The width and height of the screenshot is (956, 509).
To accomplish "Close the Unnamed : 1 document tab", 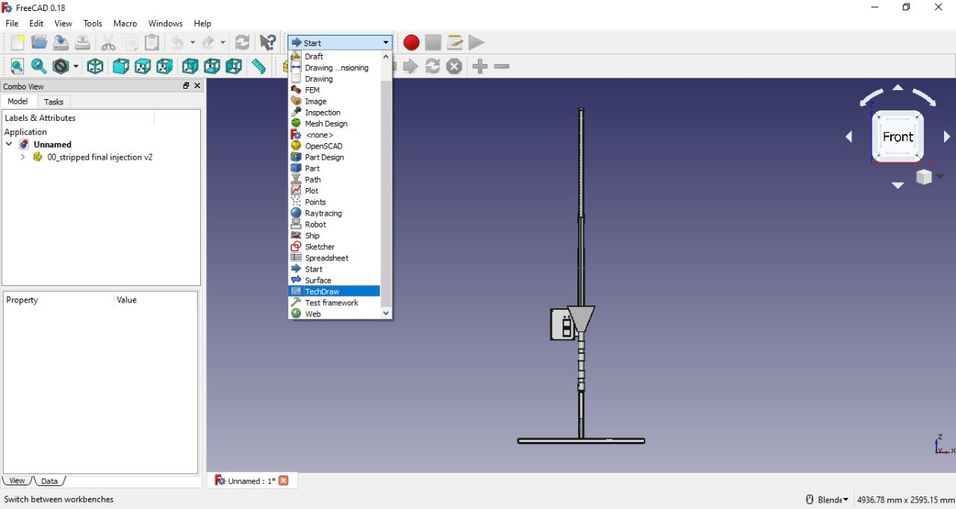I will pos(283,481).
